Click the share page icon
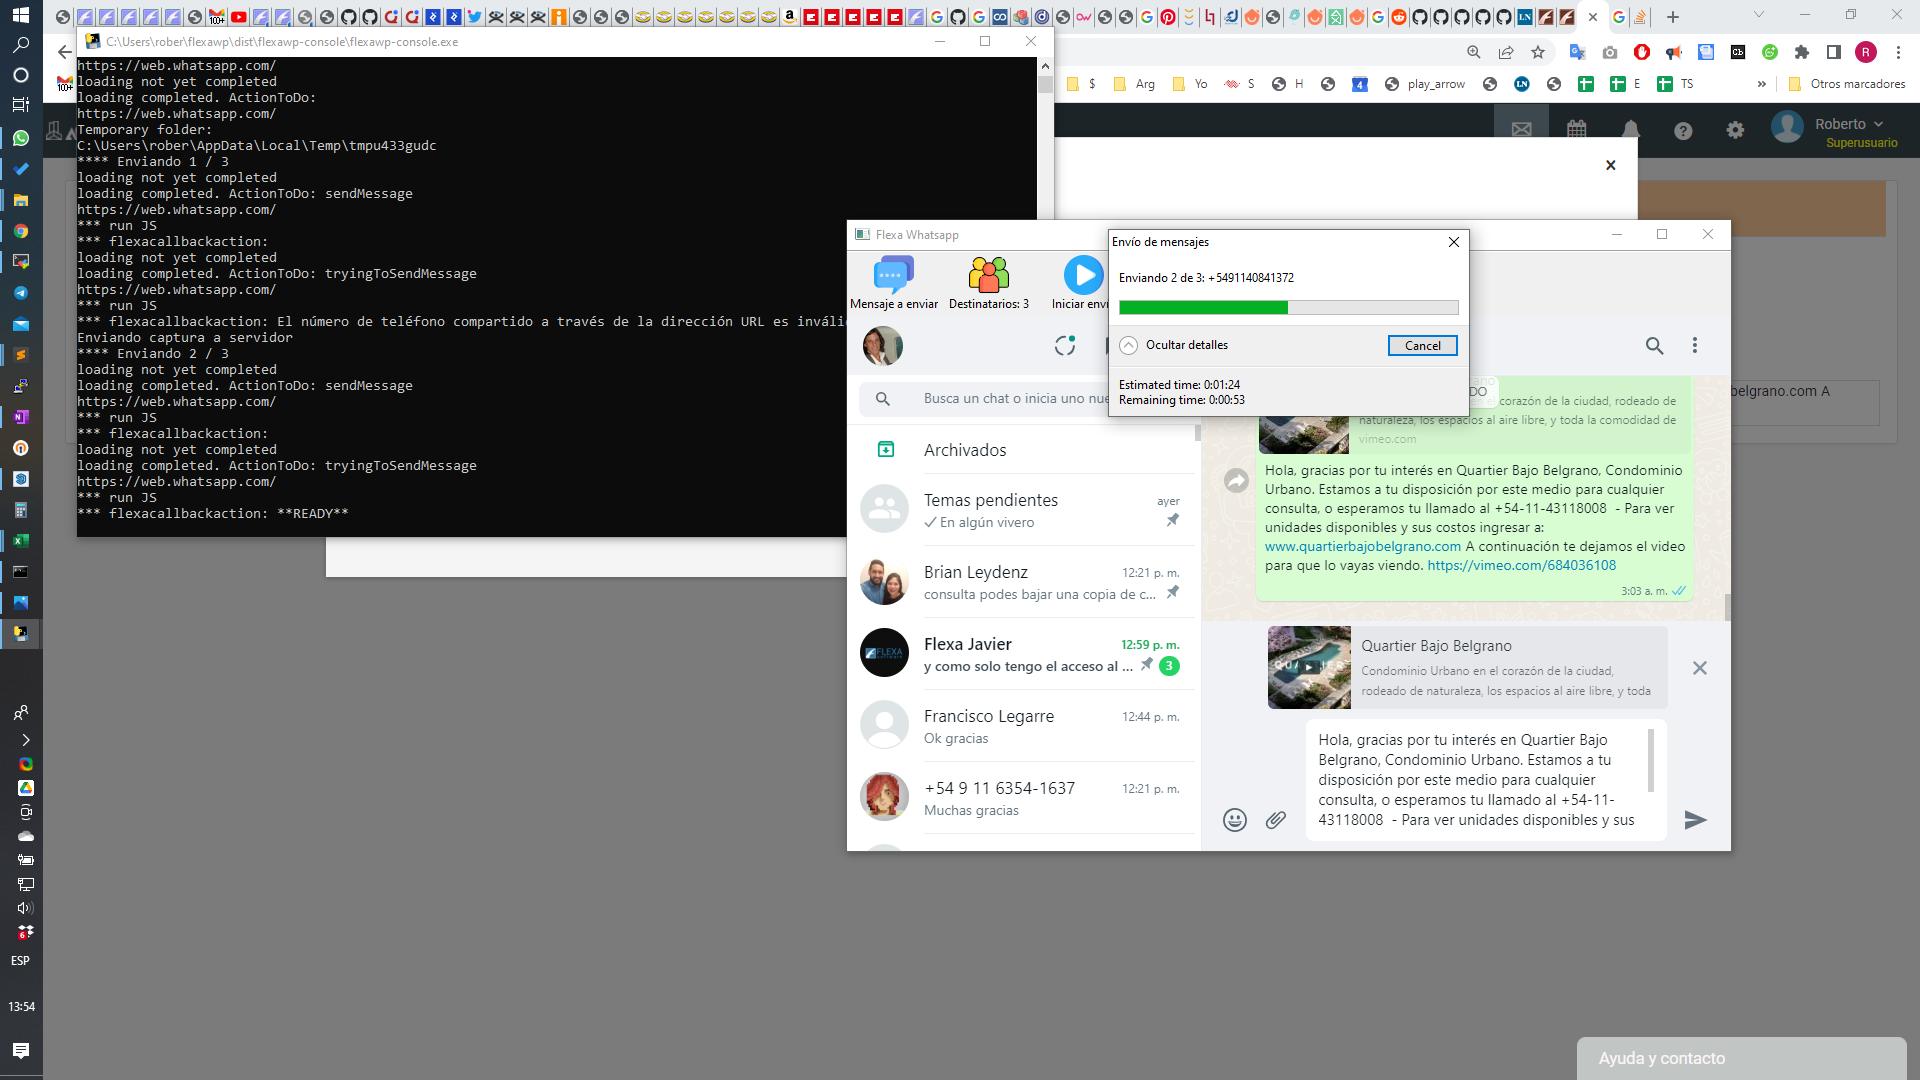Screen dimensions: 1920x1080 (1505, 52)
